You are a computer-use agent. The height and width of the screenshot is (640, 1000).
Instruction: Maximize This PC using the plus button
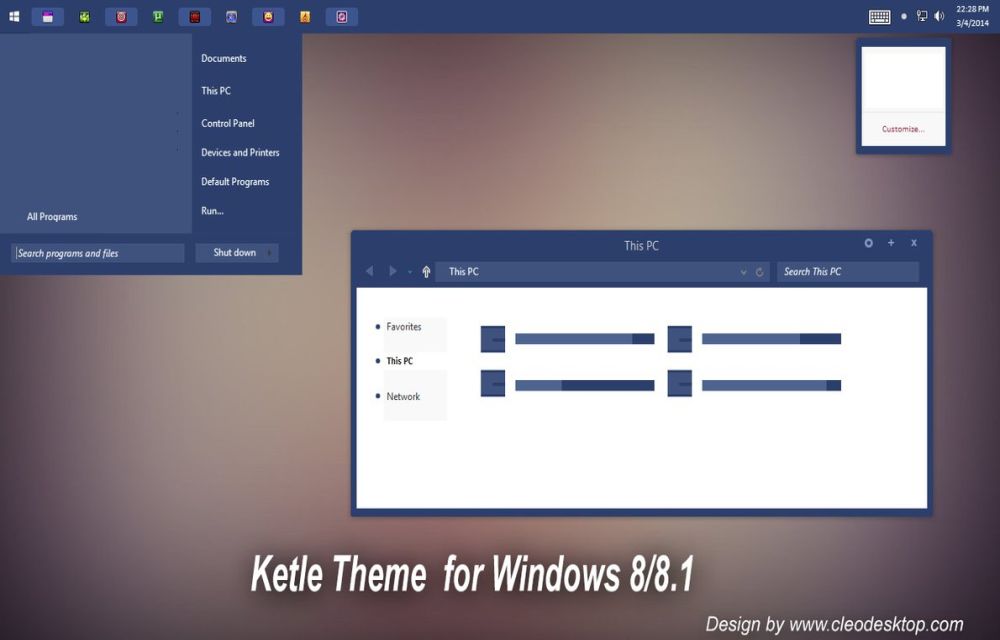(891, 243)
